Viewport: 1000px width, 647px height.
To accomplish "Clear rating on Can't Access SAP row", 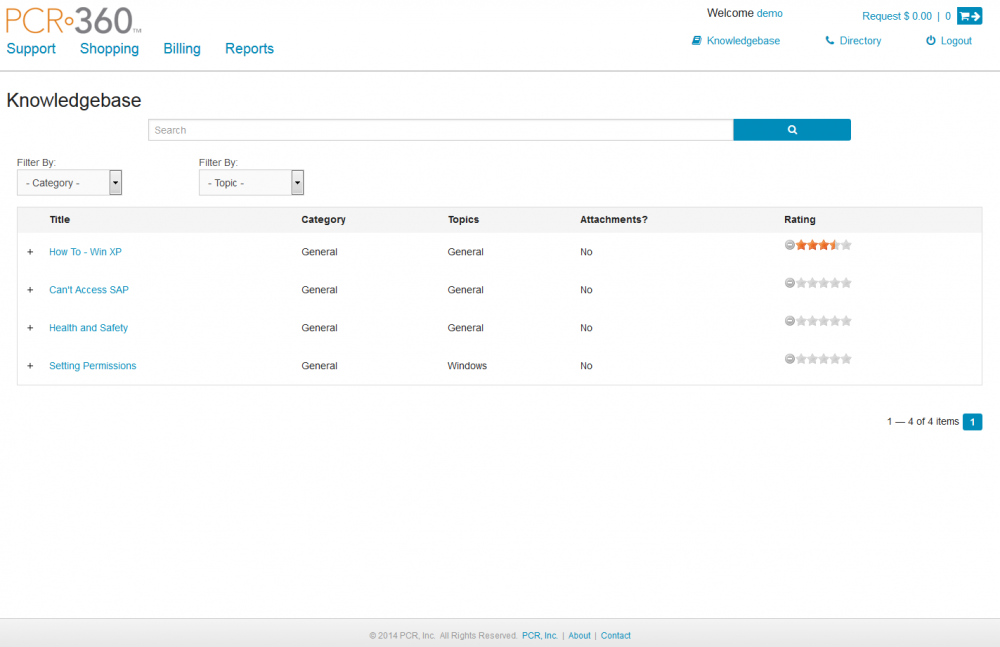I will [790, 283].
